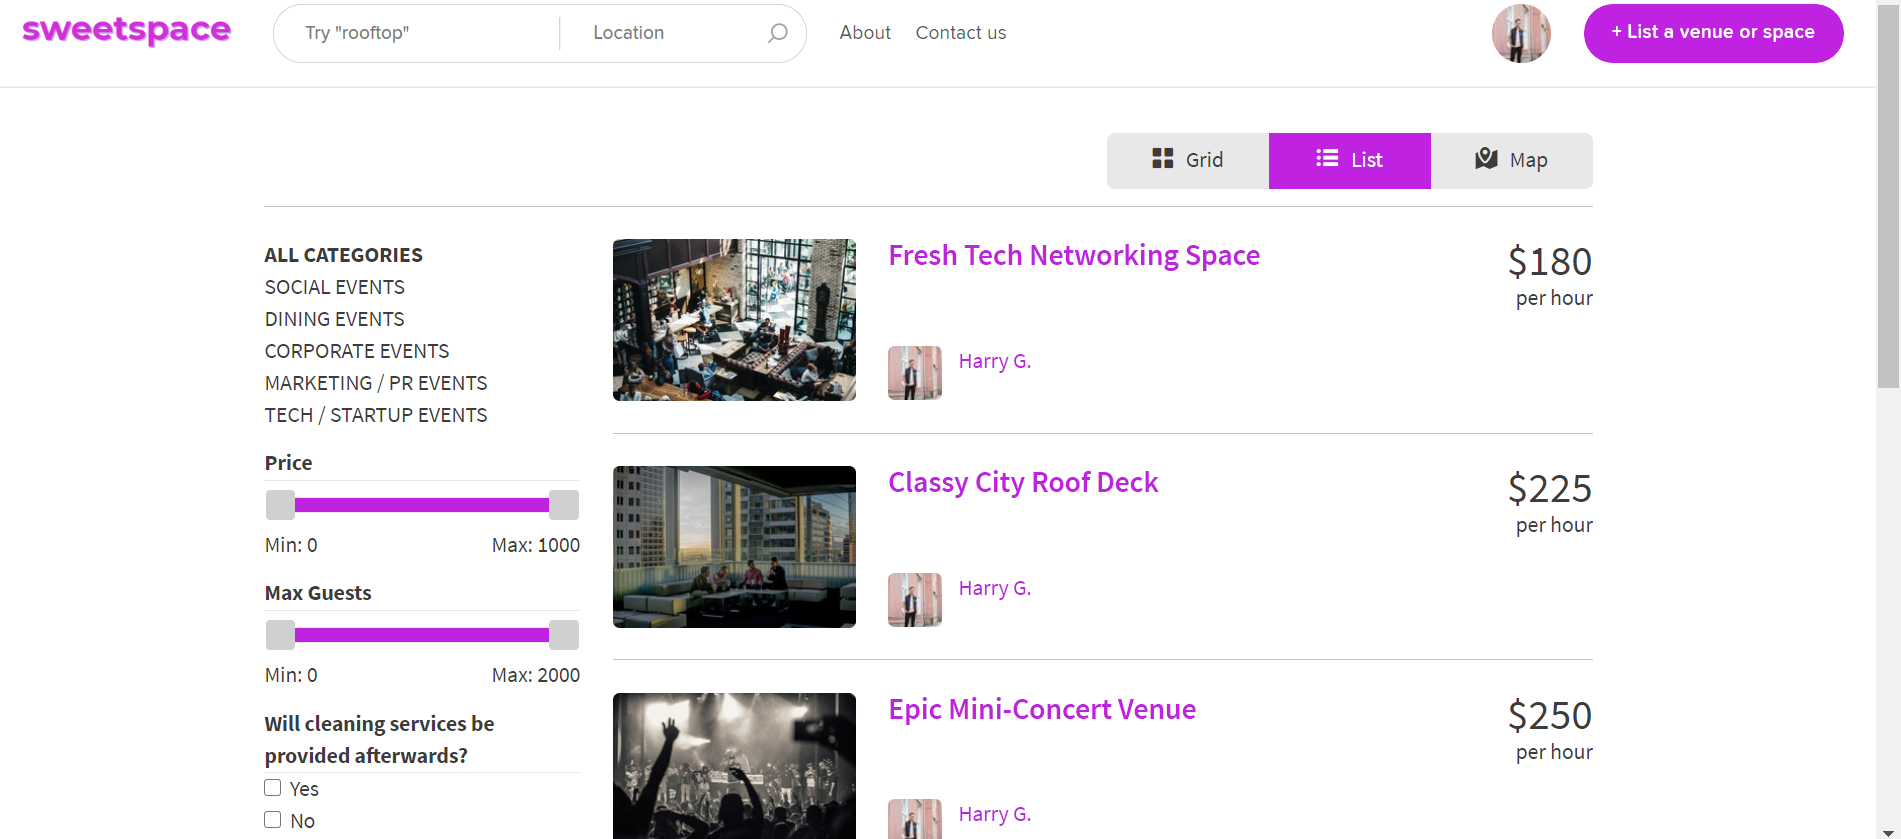Open the Epic Mini-Concert Venue photo
Viewport: 1901px width, 839px height.
[x=734, y=766]
